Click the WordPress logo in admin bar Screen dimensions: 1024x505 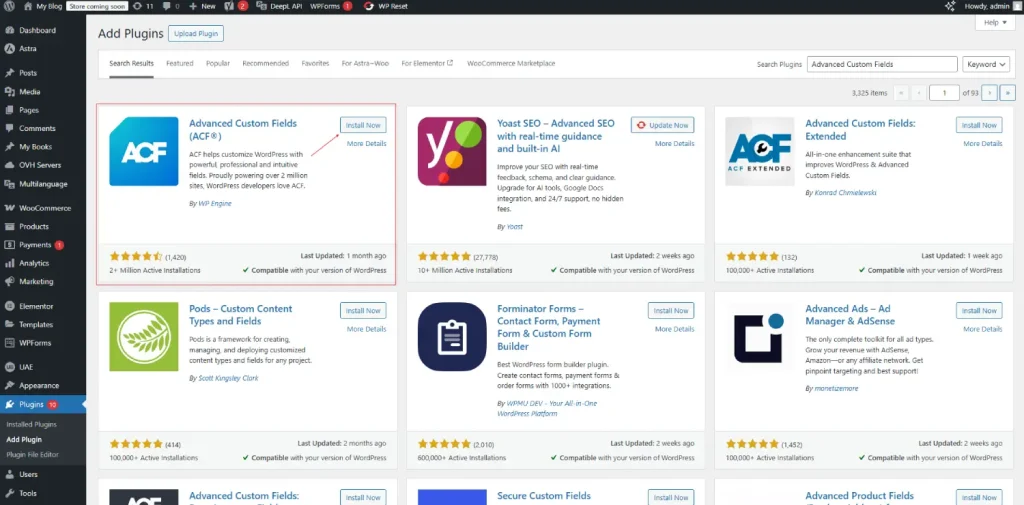pyautogui.click(x=10, y=6)
